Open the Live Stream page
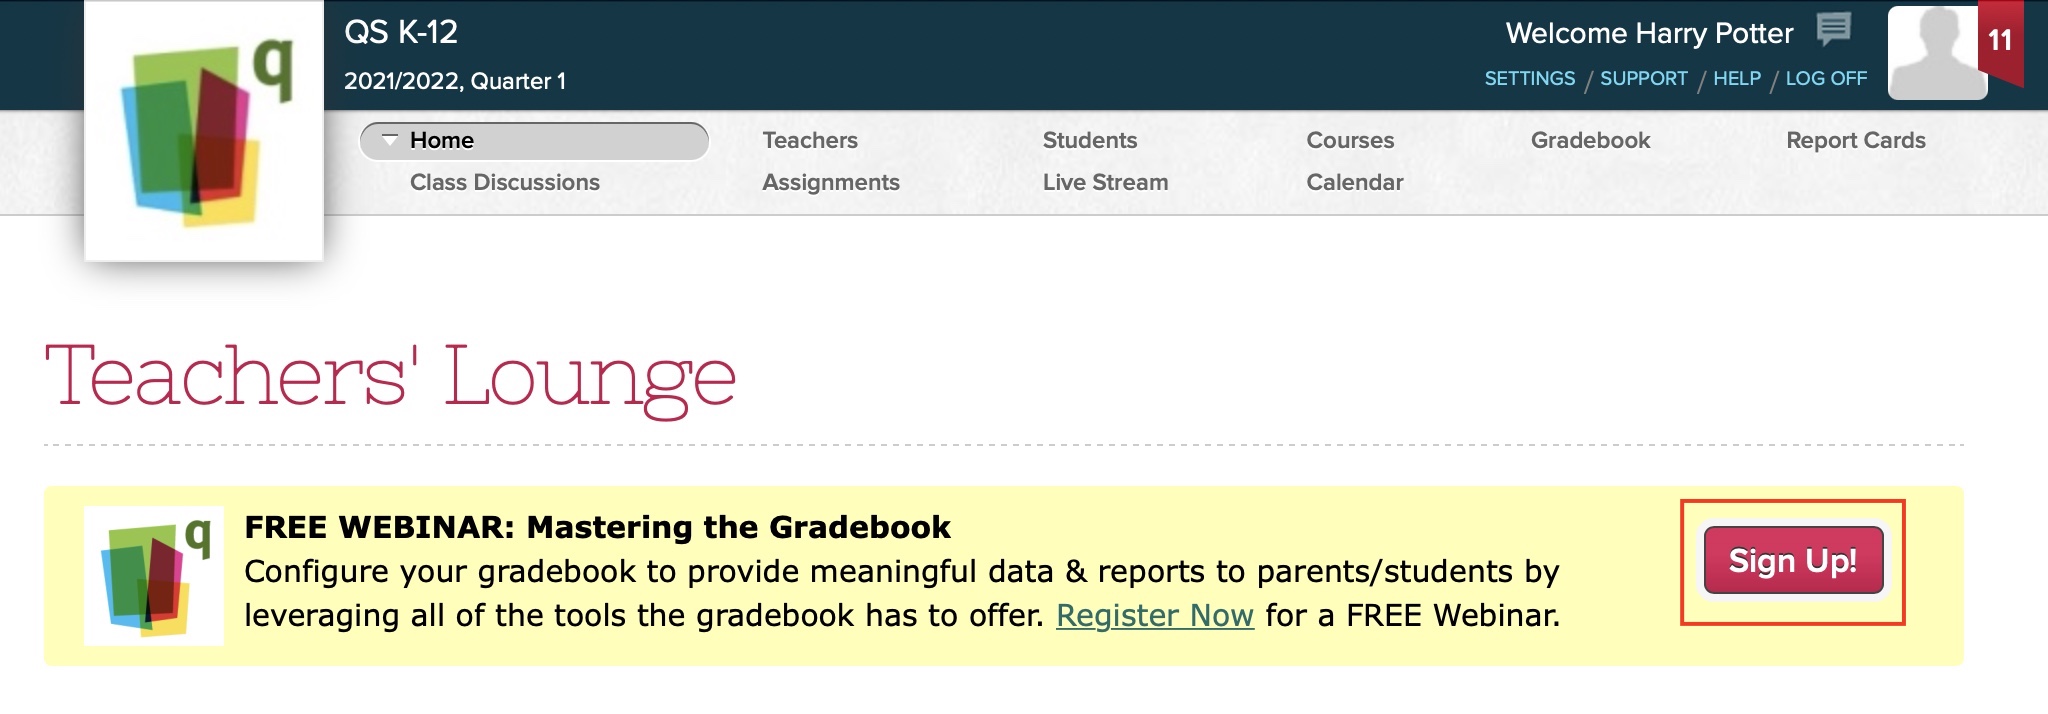The image size is (2048, 714). pyautogui.click(x=1105, y=182)
